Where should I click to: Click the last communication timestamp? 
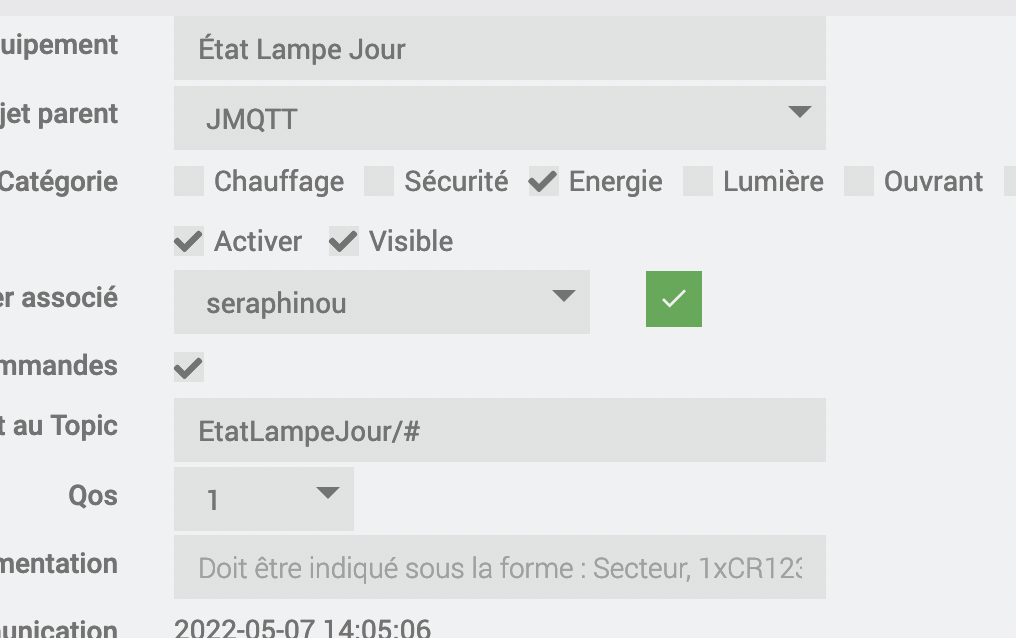click(302, 629)
